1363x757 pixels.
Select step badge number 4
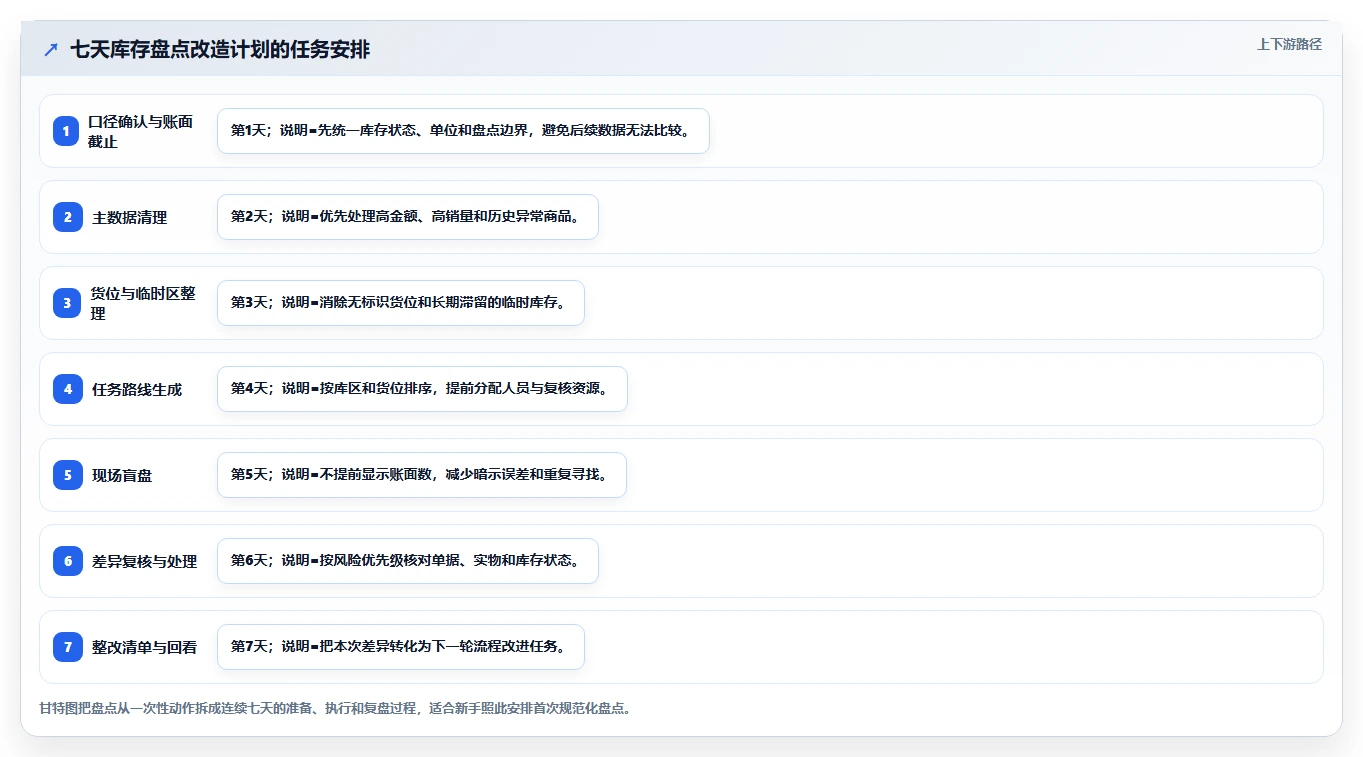pyautogui.click(x=67, y=389)
